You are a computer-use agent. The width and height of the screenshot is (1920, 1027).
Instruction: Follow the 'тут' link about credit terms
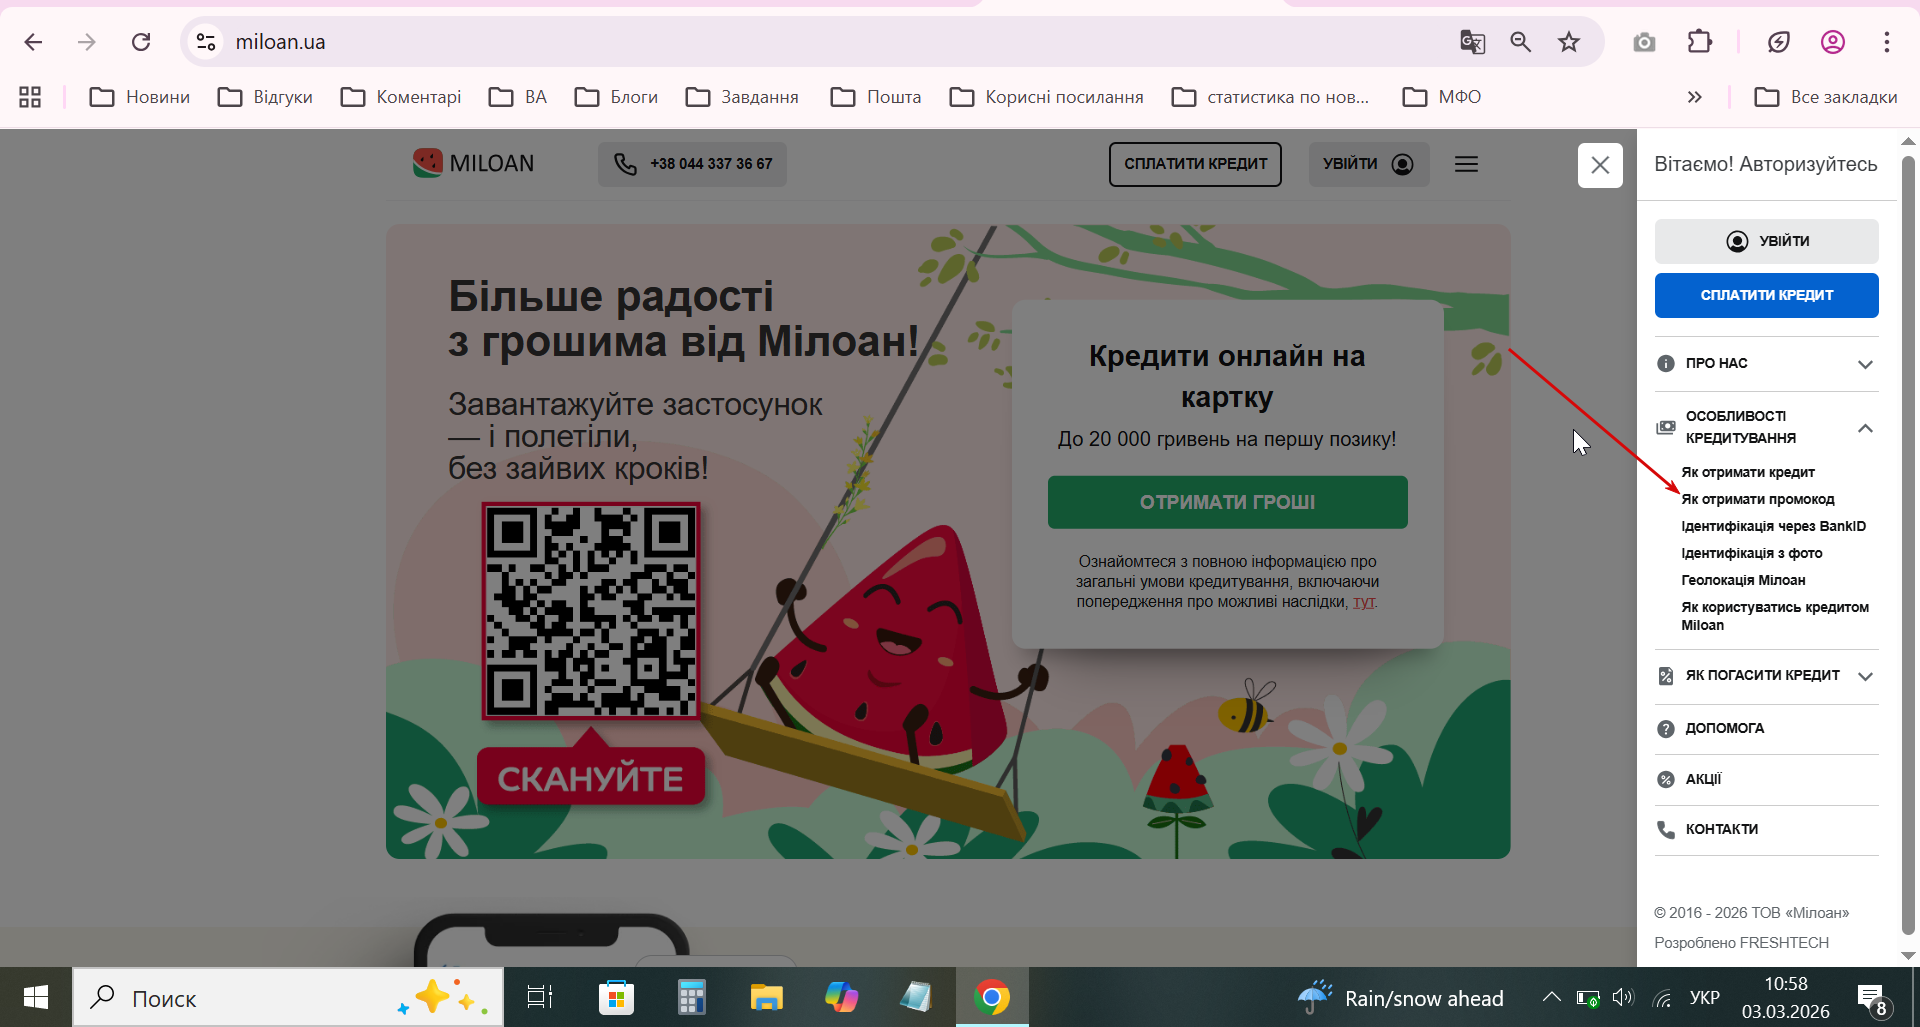click(1364, 602)
